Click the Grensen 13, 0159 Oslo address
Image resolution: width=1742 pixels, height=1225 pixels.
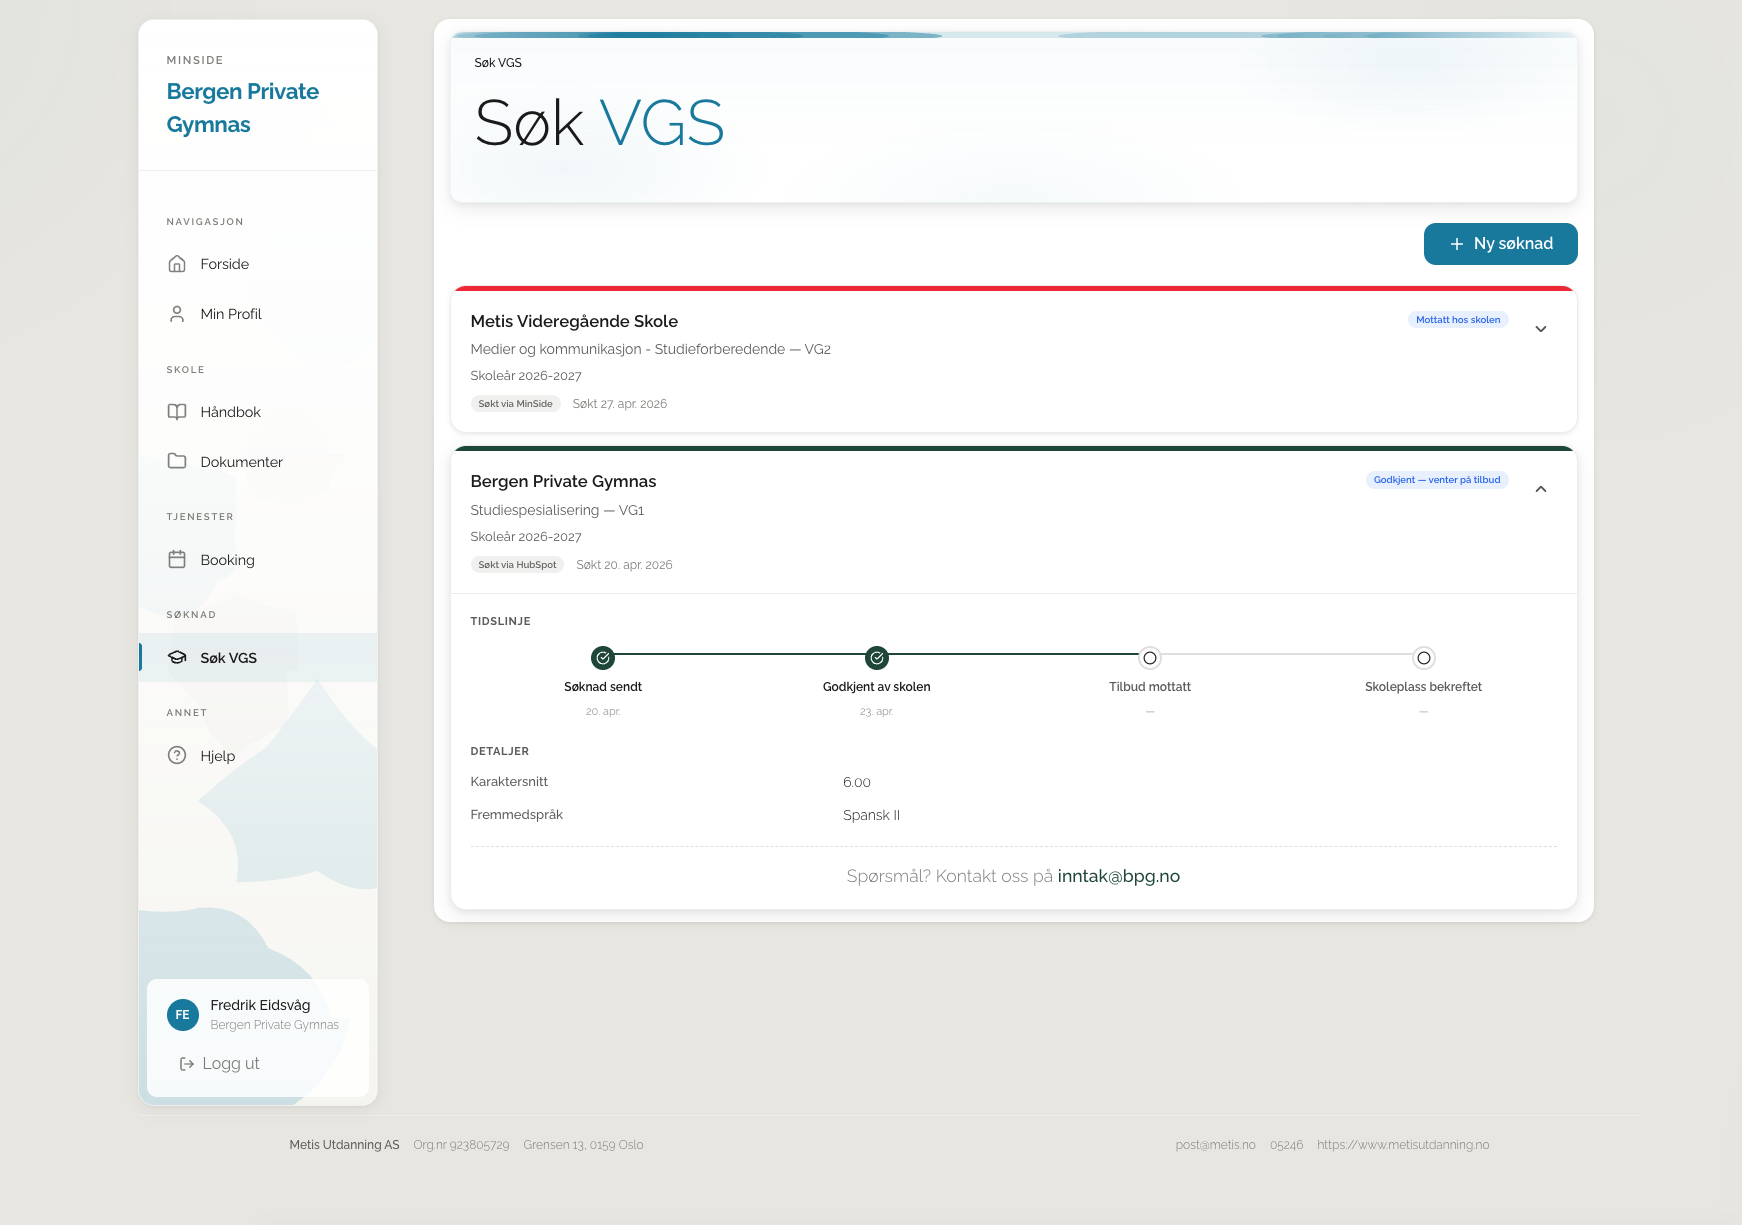point(583,1145)
